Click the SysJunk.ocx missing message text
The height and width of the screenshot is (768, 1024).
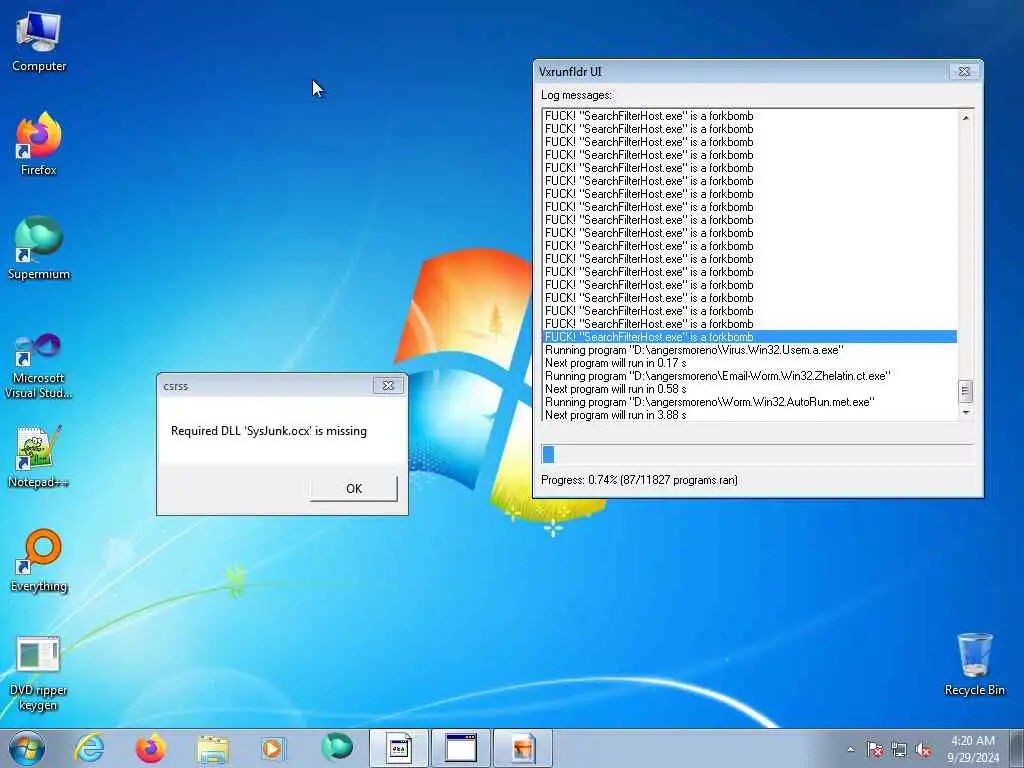point(269,431)
